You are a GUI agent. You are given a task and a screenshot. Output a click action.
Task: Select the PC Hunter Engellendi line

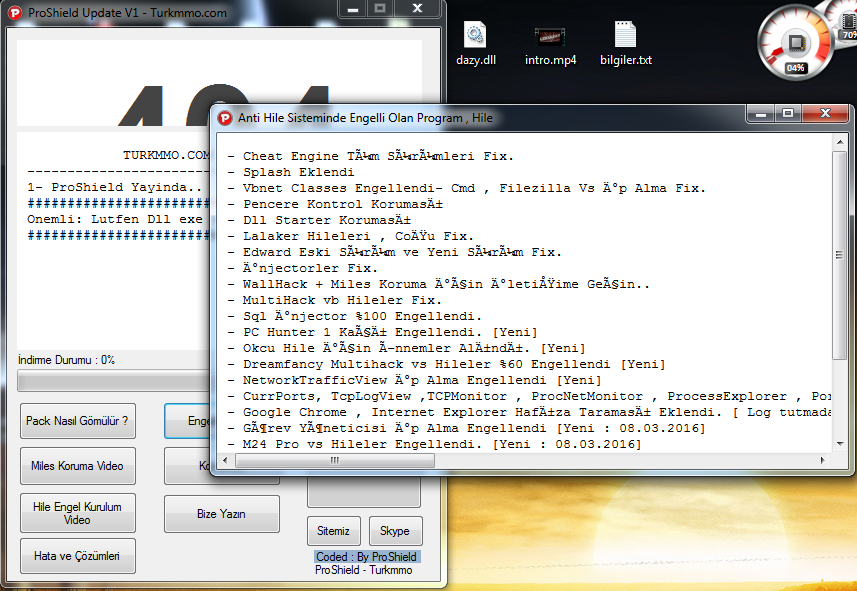pyautogui.click(x=383, y=332)
